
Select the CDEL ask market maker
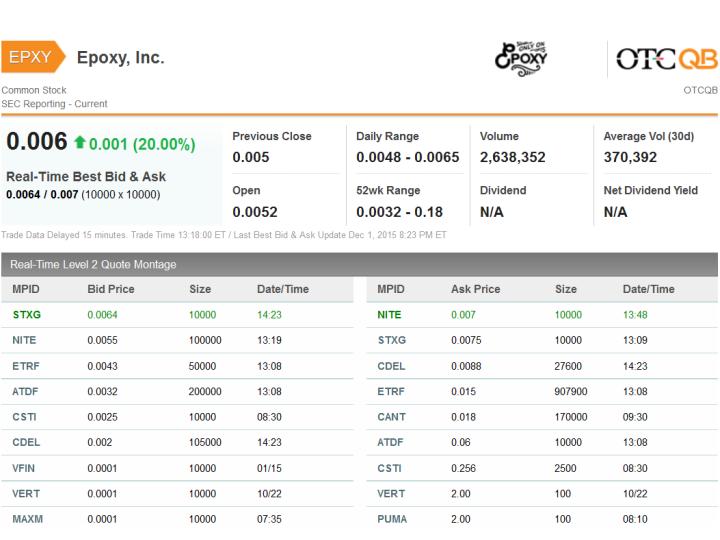[391, 366]
